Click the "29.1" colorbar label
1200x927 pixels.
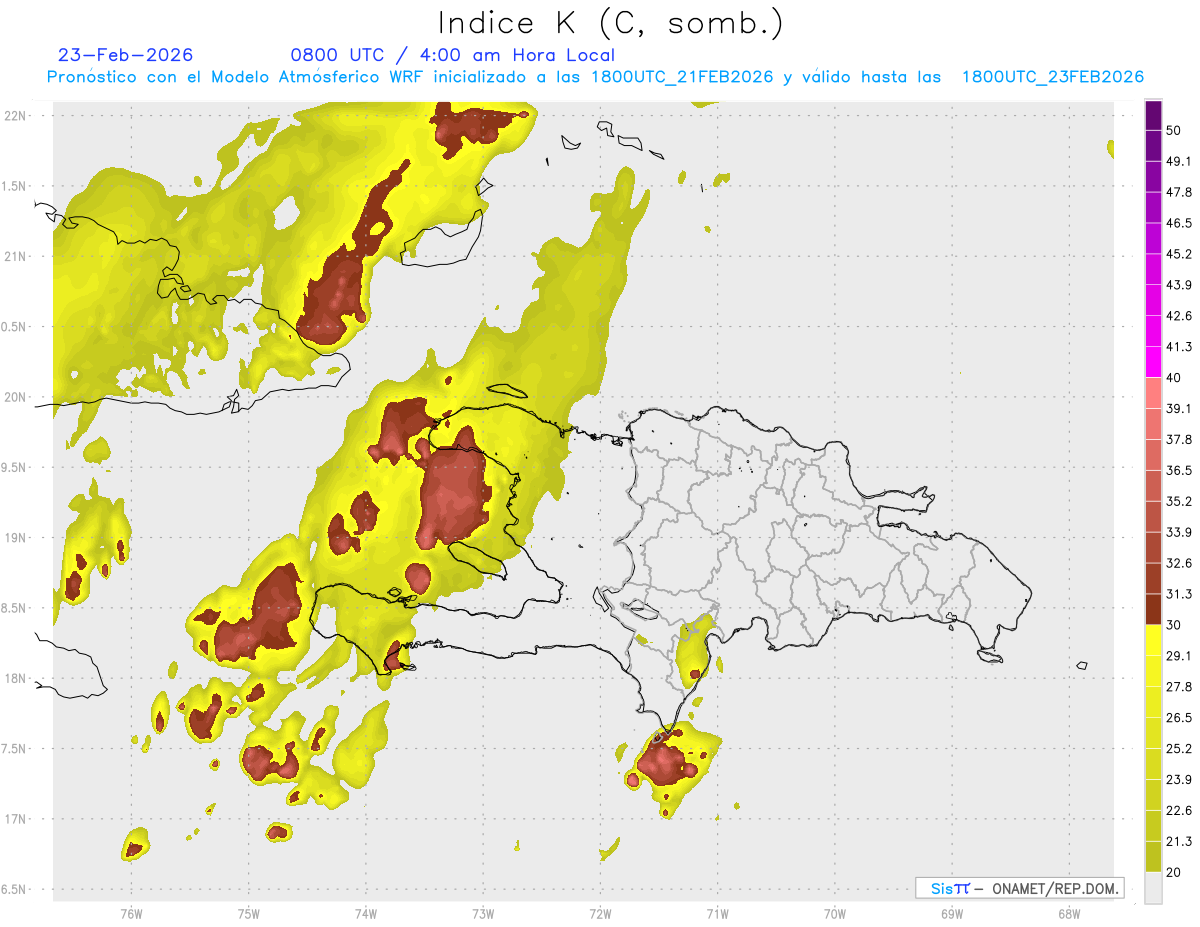point(1179,656)
